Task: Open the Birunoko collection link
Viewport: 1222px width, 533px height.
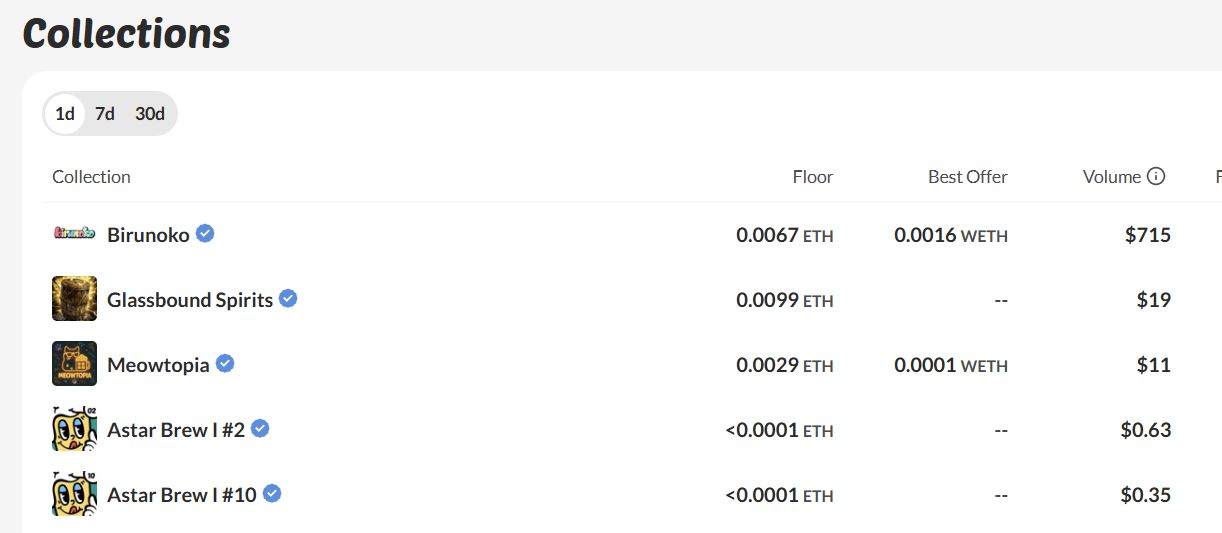Action: pyautogui.click(x=148, y=235)
